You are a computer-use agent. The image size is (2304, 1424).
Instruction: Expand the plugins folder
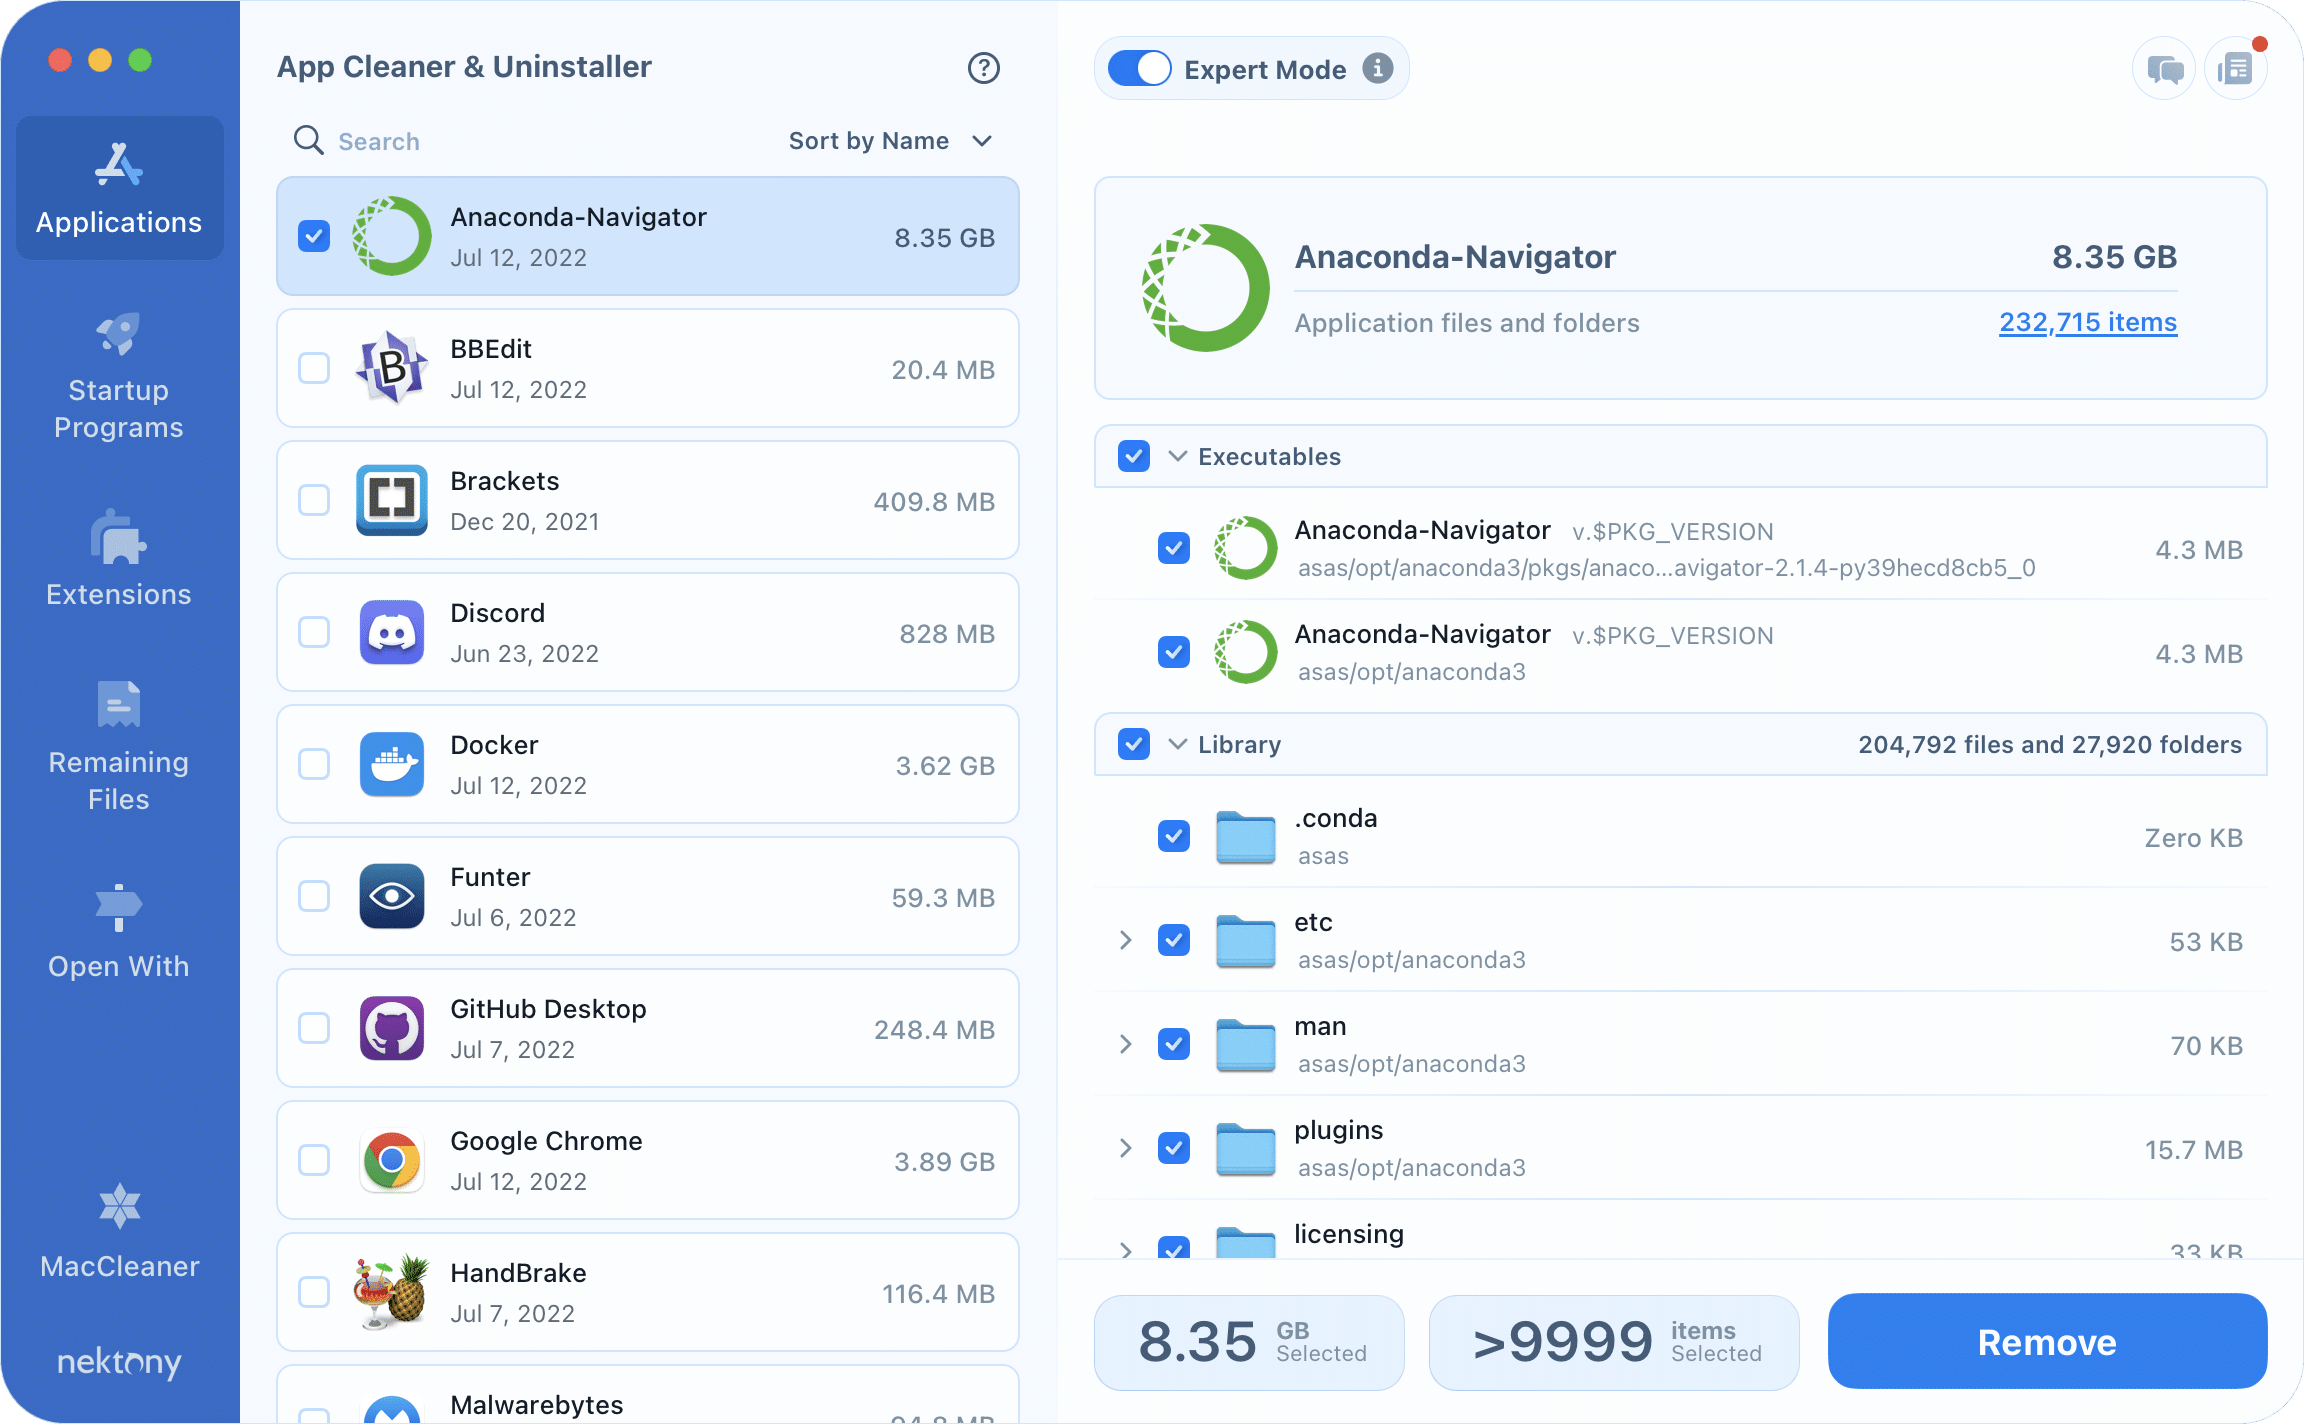[1125, 1148]
